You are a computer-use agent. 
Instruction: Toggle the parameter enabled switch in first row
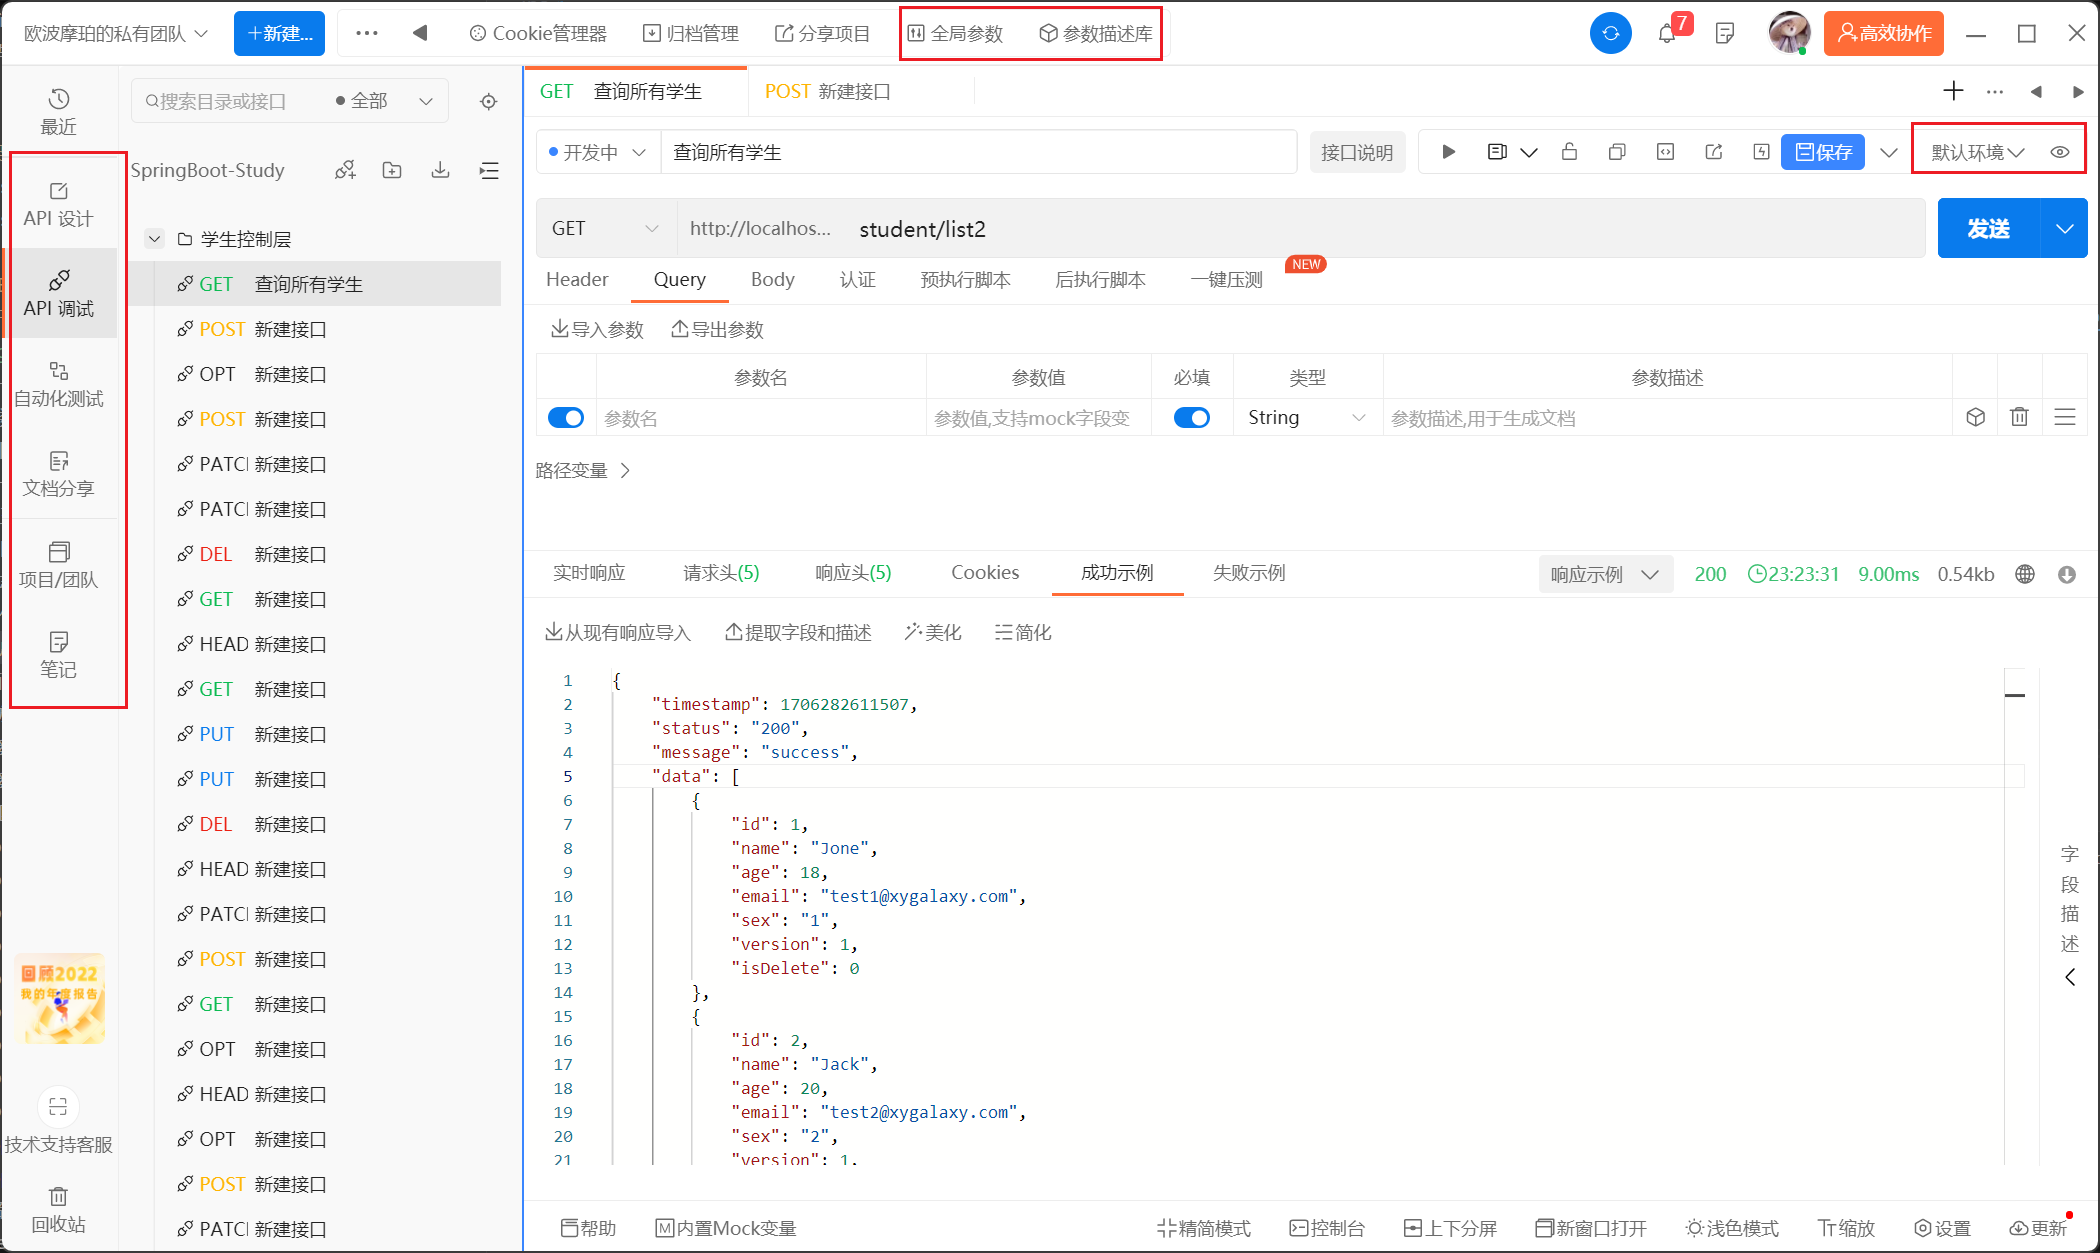click(x=566, y=417)
